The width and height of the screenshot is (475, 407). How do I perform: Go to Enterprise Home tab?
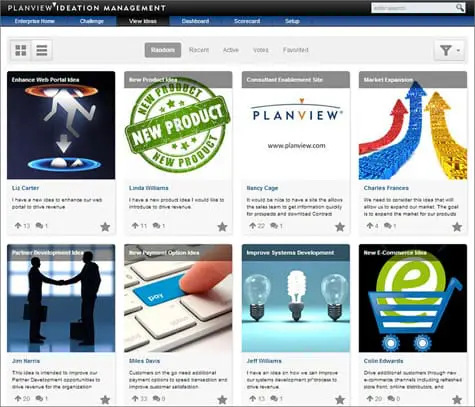[x=35, y=21]
